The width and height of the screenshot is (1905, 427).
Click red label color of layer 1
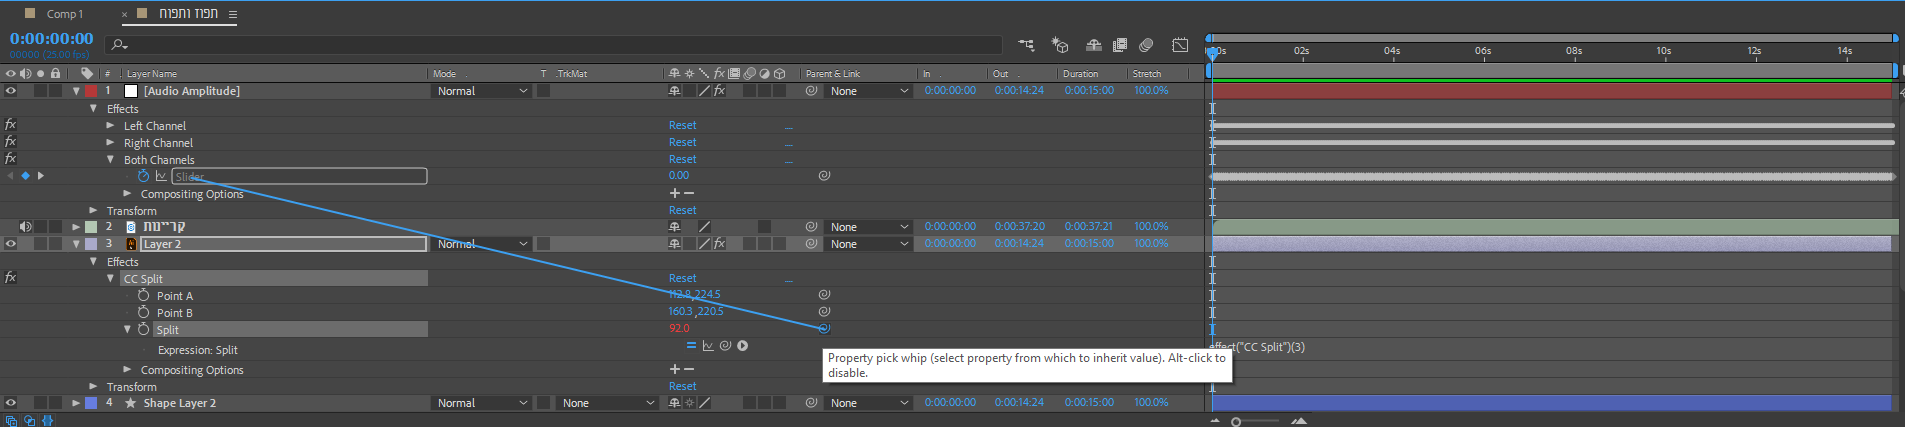pos(91,91)
